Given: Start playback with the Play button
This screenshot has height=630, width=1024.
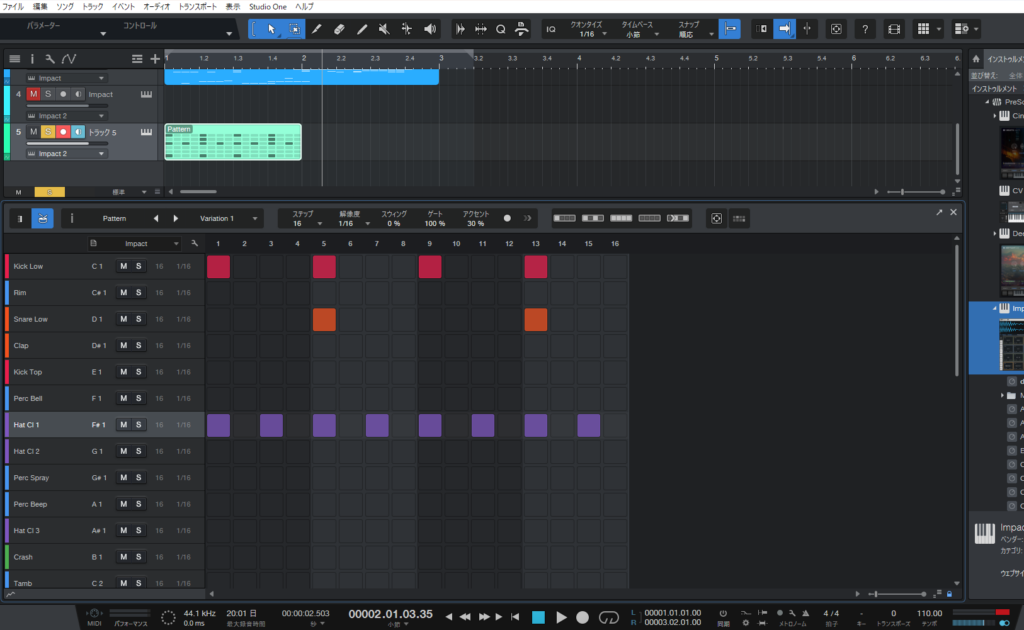Looking at the screenshot, I should click(x=561, y=617).
